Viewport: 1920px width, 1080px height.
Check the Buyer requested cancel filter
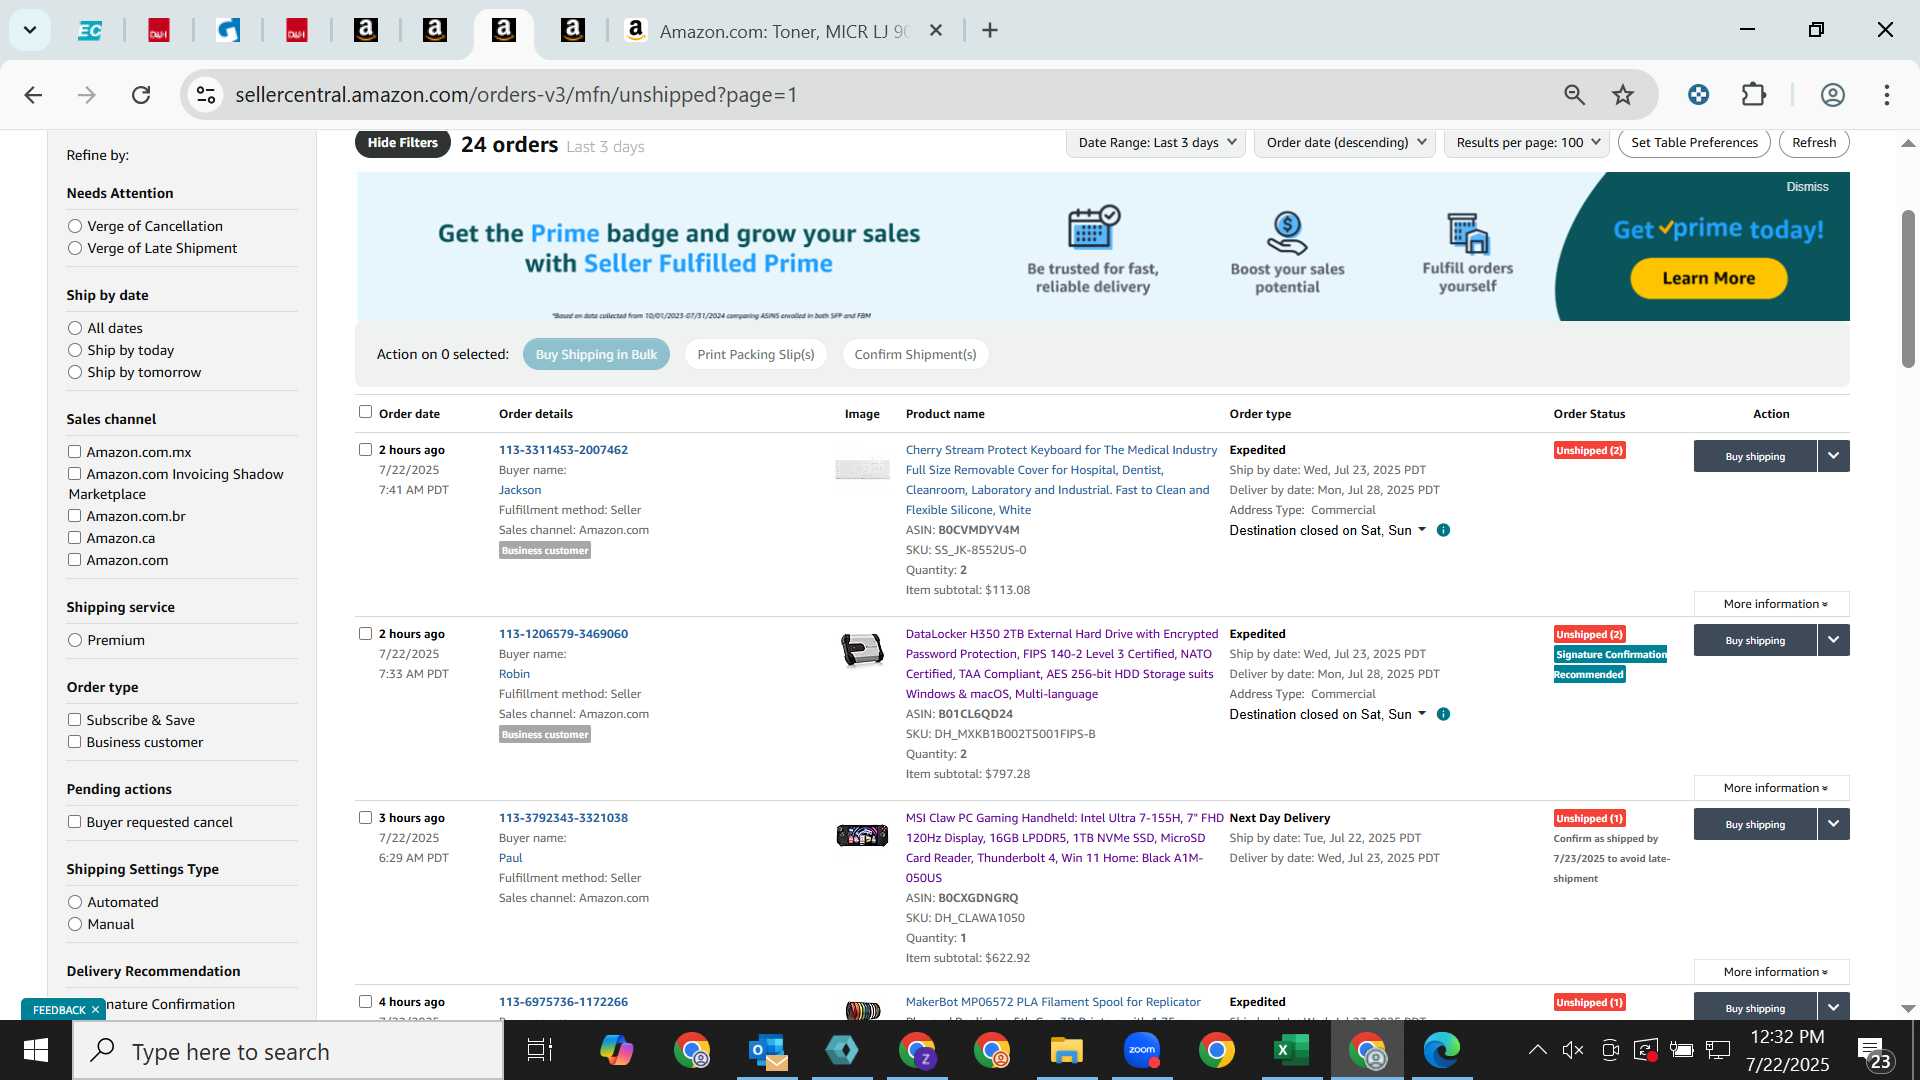[x=74, y=822]
